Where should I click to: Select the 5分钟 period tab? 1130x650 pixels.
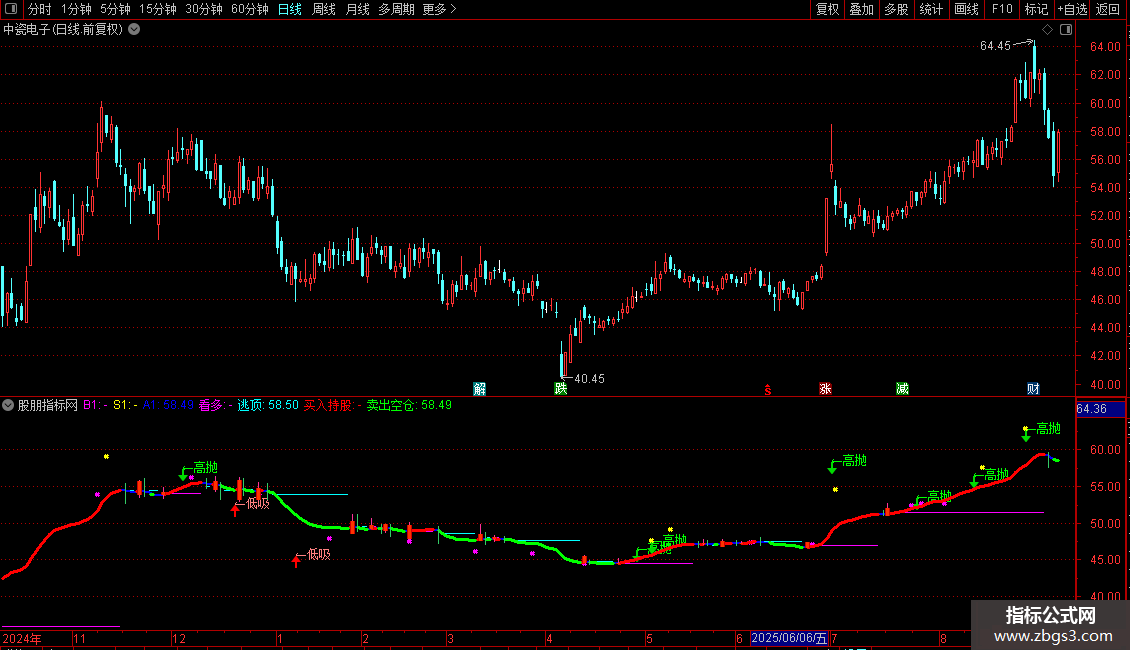[x=115, y=9]
